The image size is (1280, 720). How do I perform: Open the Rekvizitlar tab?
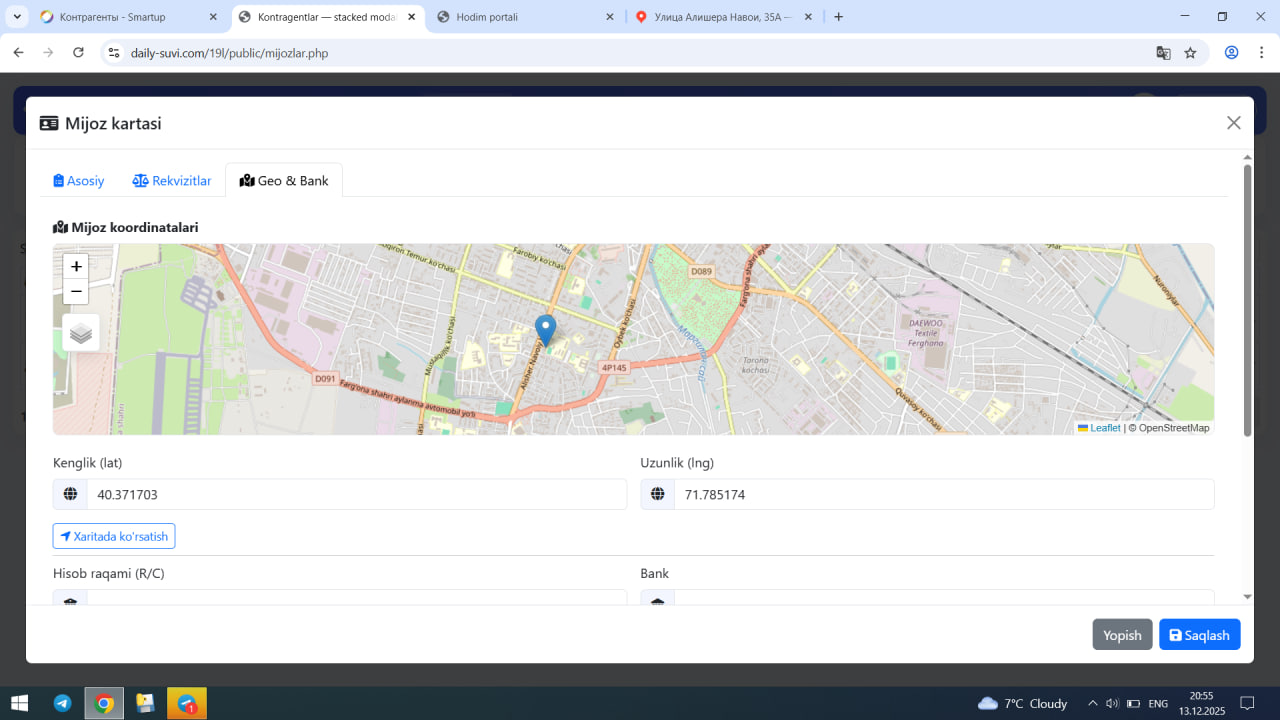tap(172, 181)
